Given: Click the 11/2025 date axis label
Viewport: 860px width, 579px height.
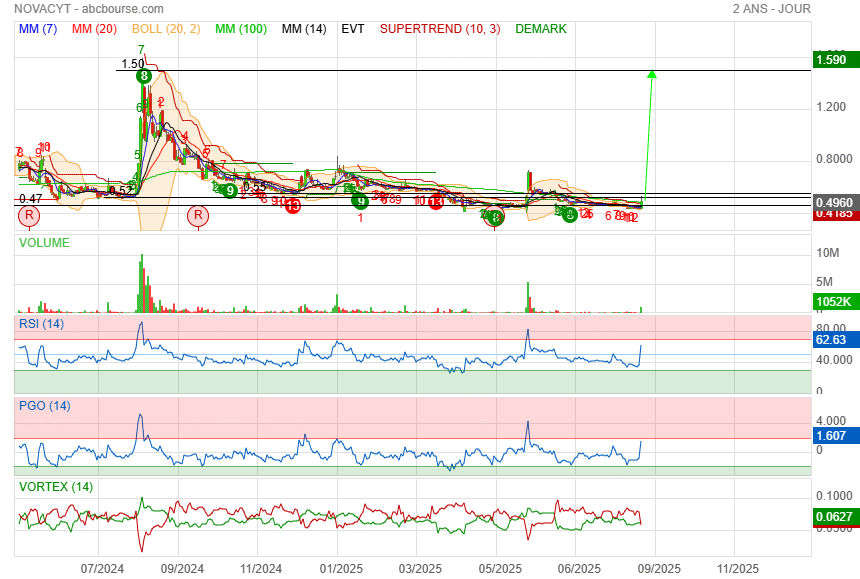Looking at the screenshot, I should tap(738, 569).
